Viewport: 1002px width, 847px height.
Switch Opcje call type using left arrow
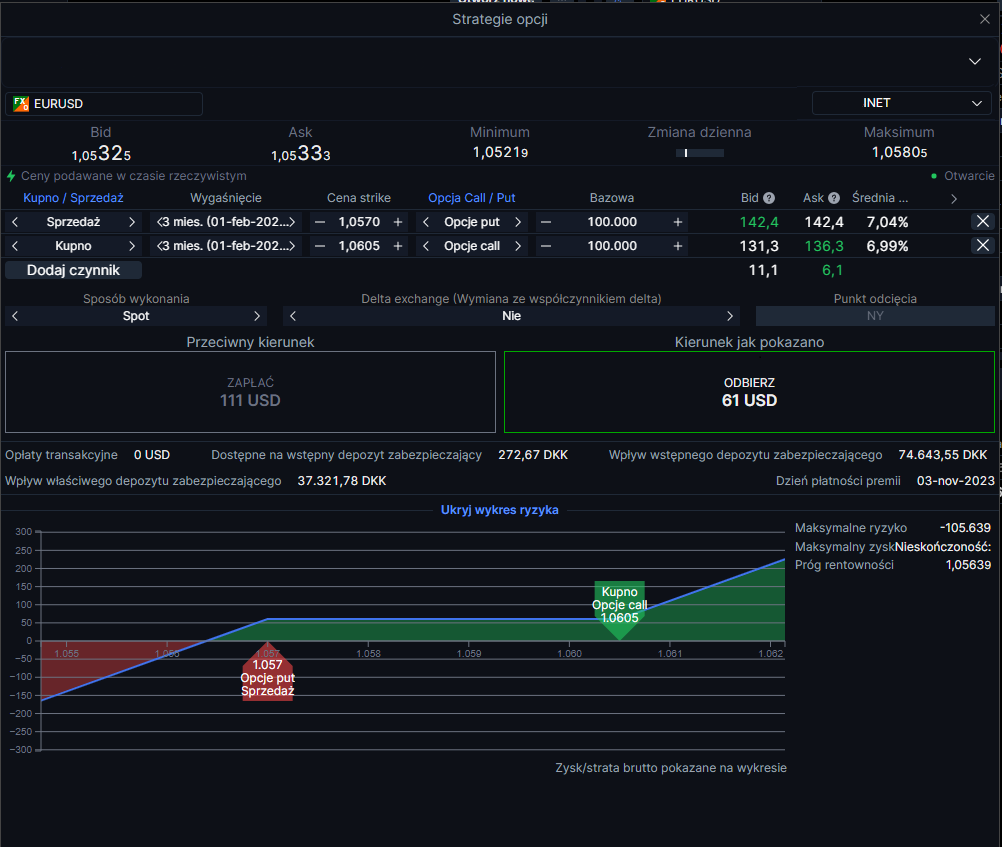coord(426,246)
